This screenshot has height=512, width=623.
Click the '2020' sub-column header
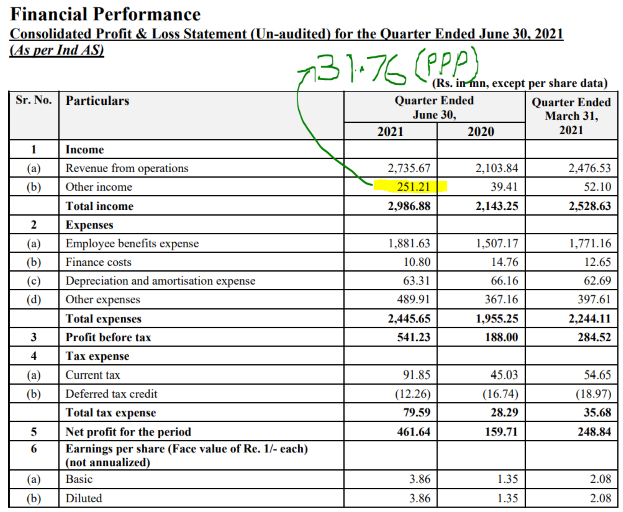point(481,131)
